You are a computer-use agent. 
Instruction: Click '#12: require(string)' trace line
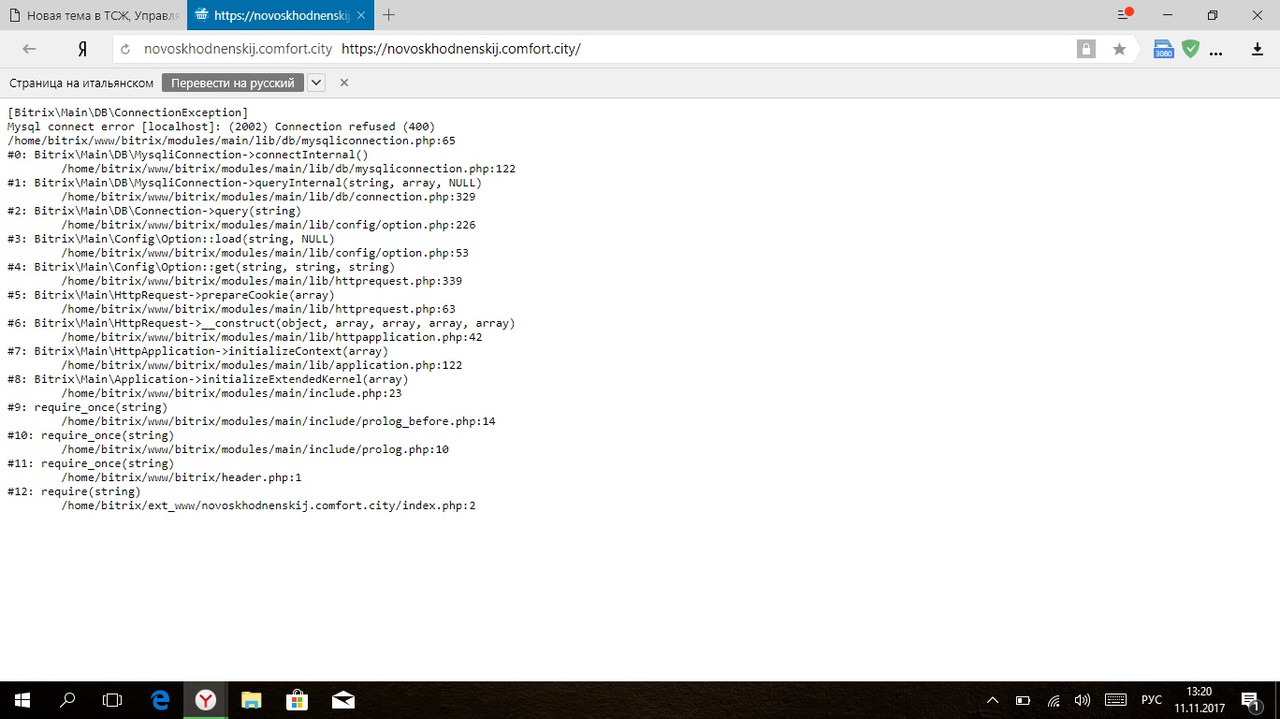pyautogui.click(x=74, y=491)
